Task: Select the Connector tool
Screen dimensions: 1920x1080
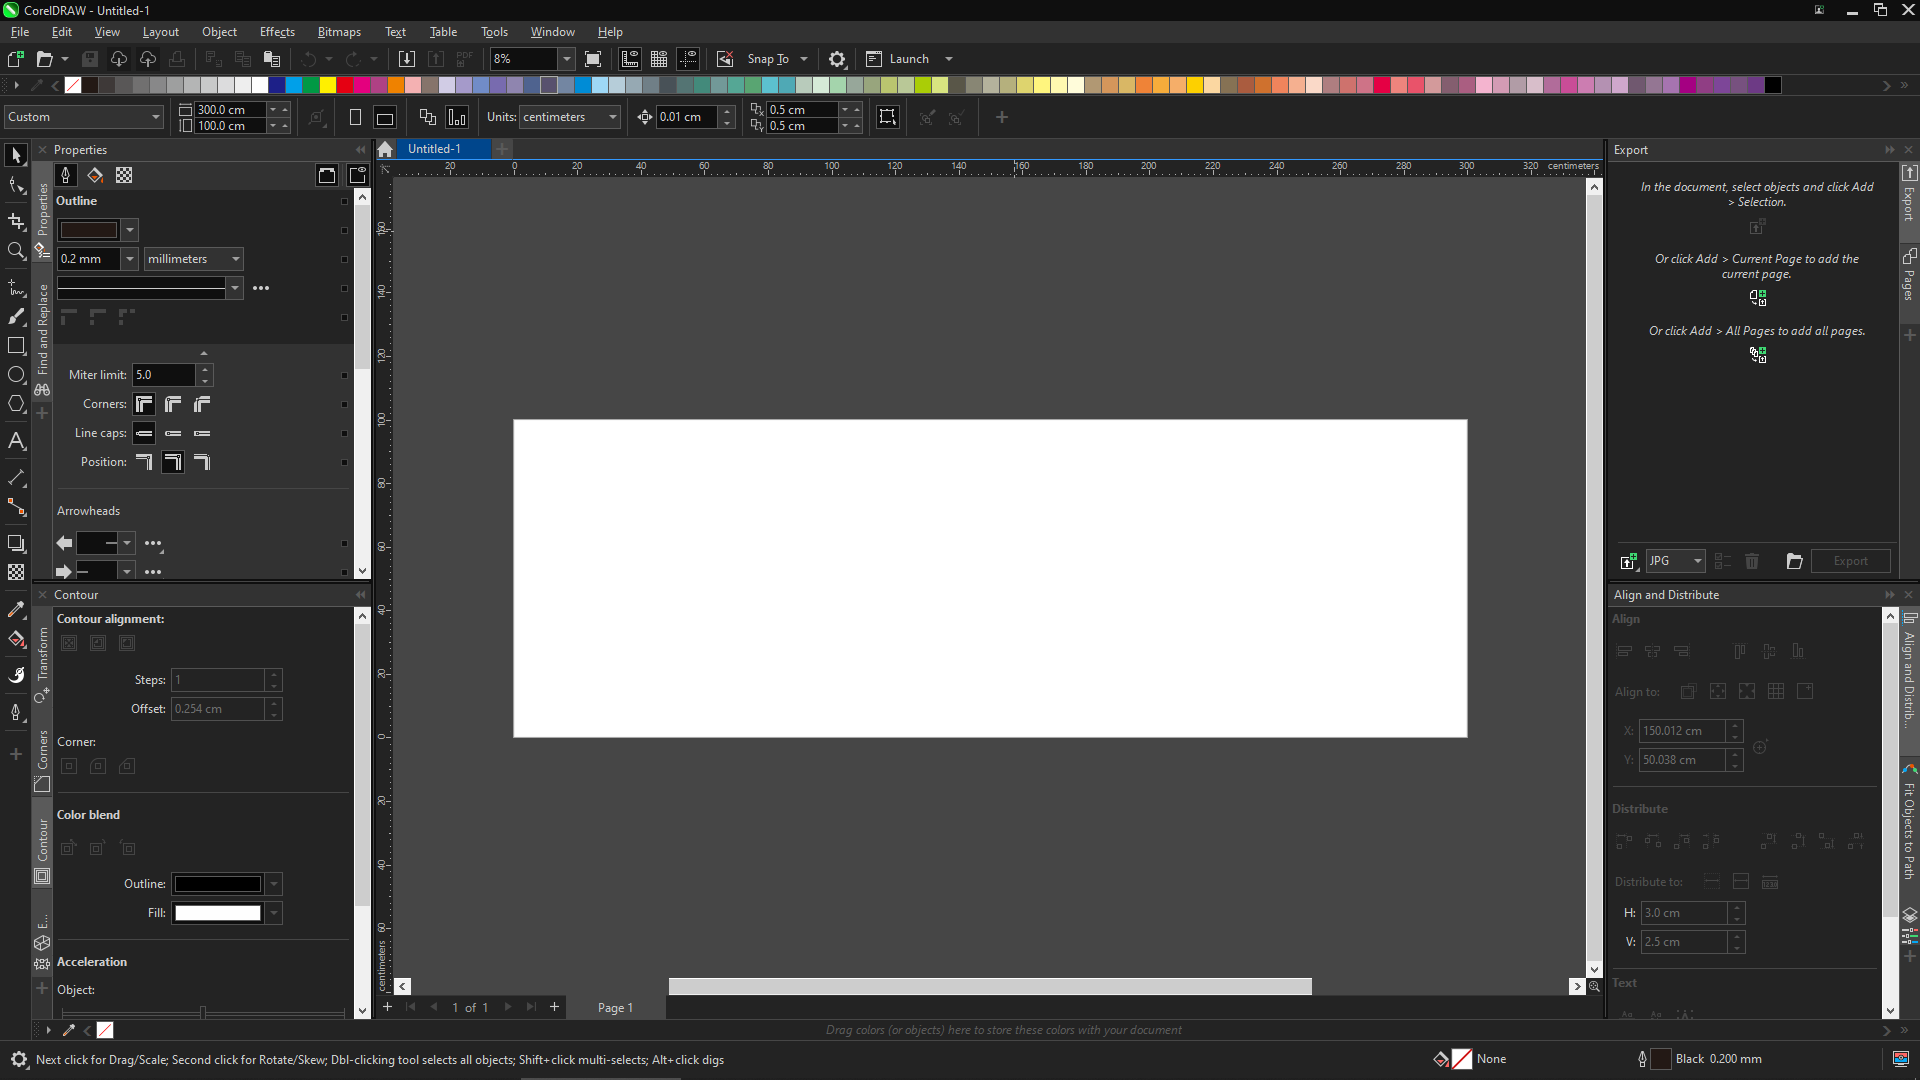Action: click(x=16, y=507)
